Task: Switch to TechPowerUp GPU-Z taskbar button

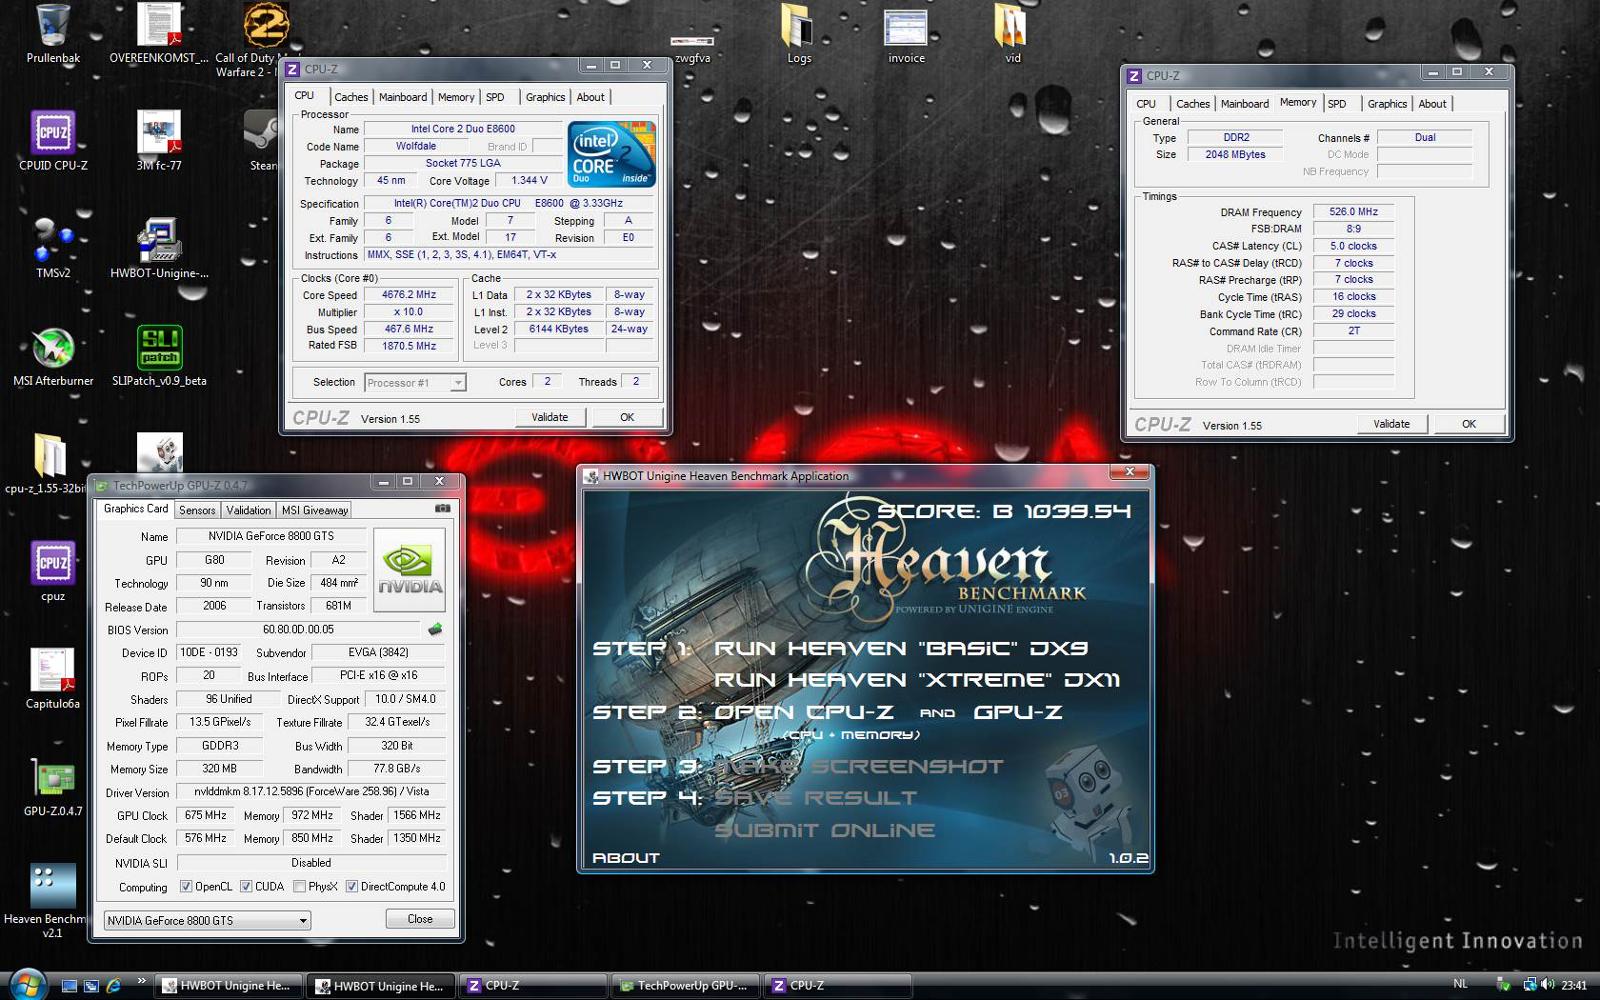Action: [685, 986]
